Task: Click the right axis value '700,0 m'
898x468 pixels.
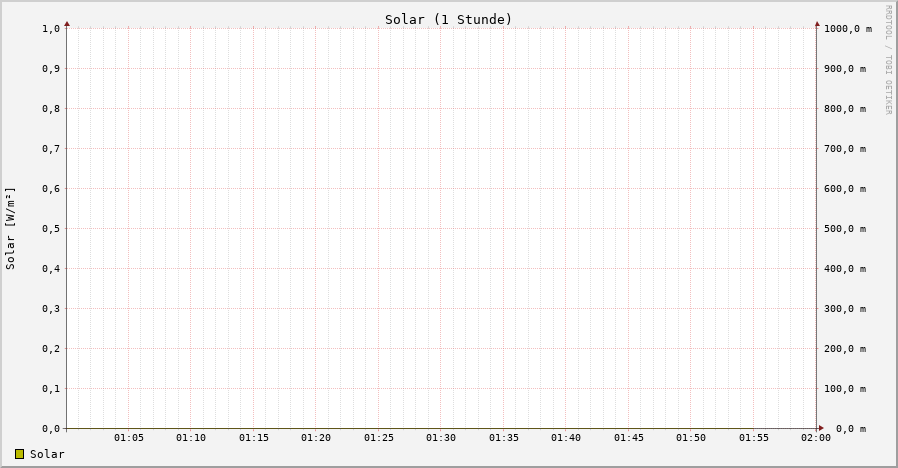Action: coord(845,149)
